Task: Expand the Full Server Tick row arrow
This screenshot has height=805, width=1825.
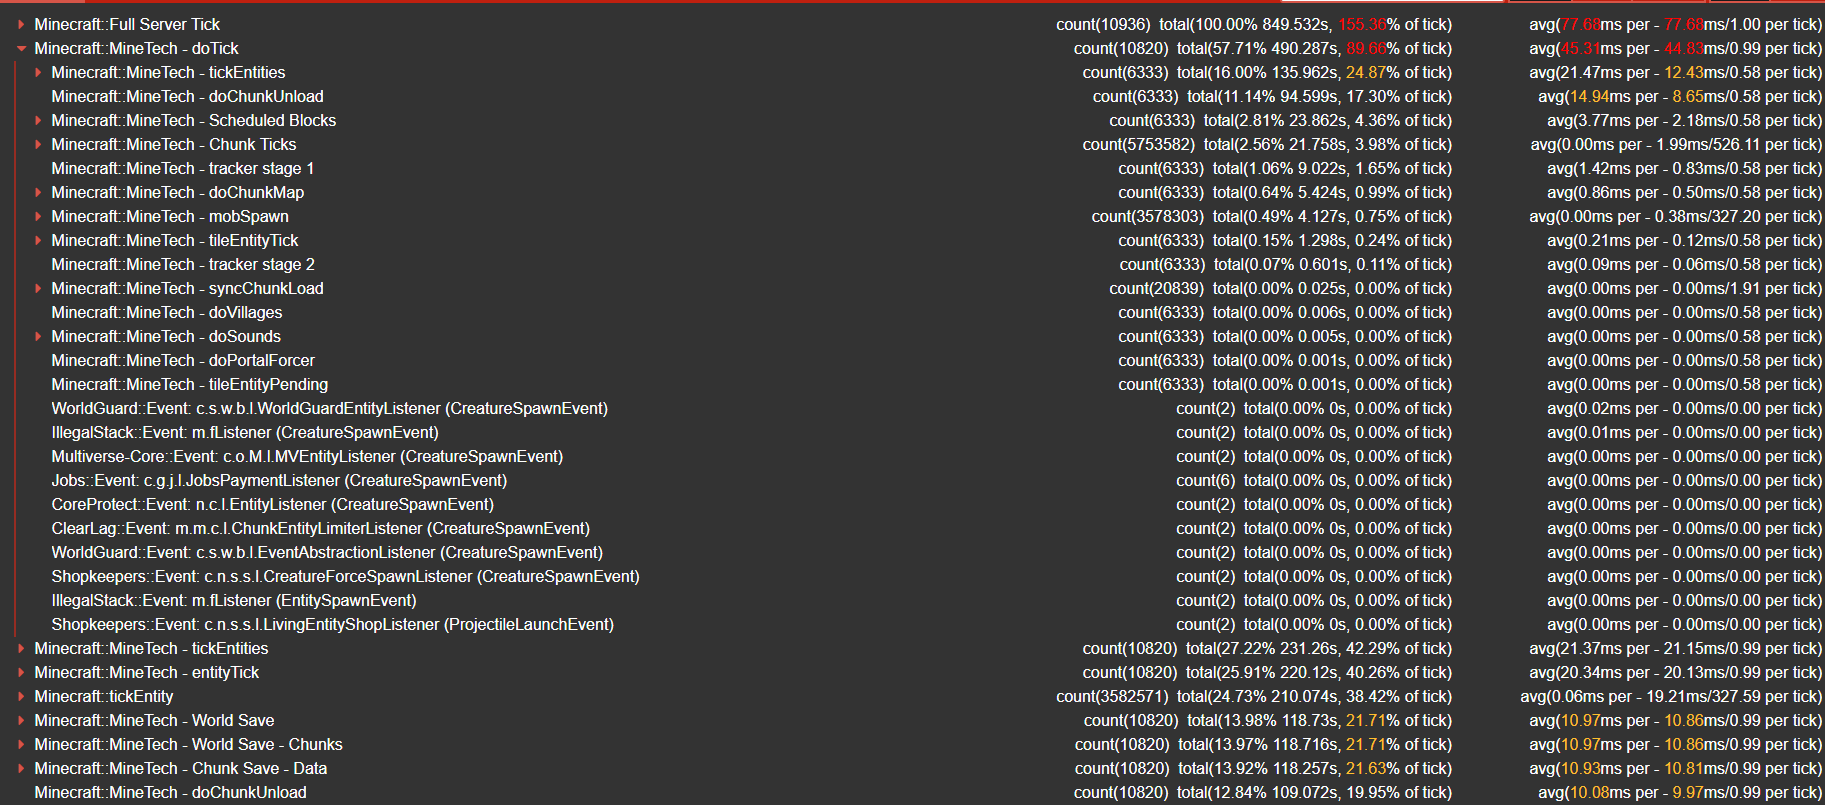Action: click(21, 24)
